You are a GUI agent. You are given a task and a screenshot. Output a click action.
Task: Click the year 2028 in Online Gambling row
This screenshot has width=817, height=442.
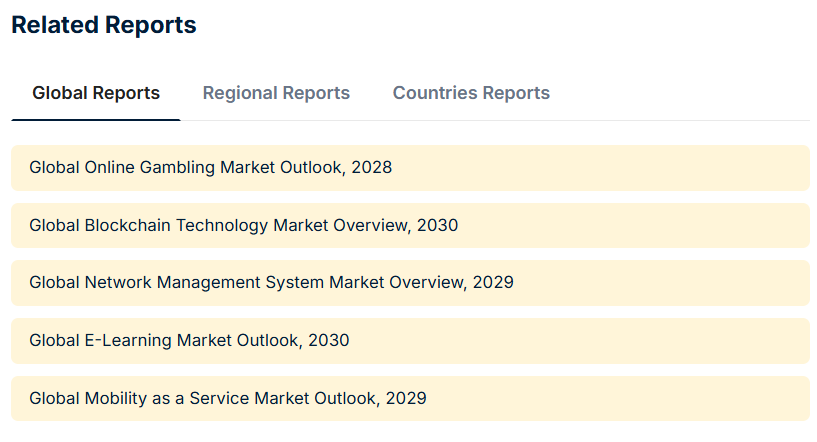[x=372, y=167]
